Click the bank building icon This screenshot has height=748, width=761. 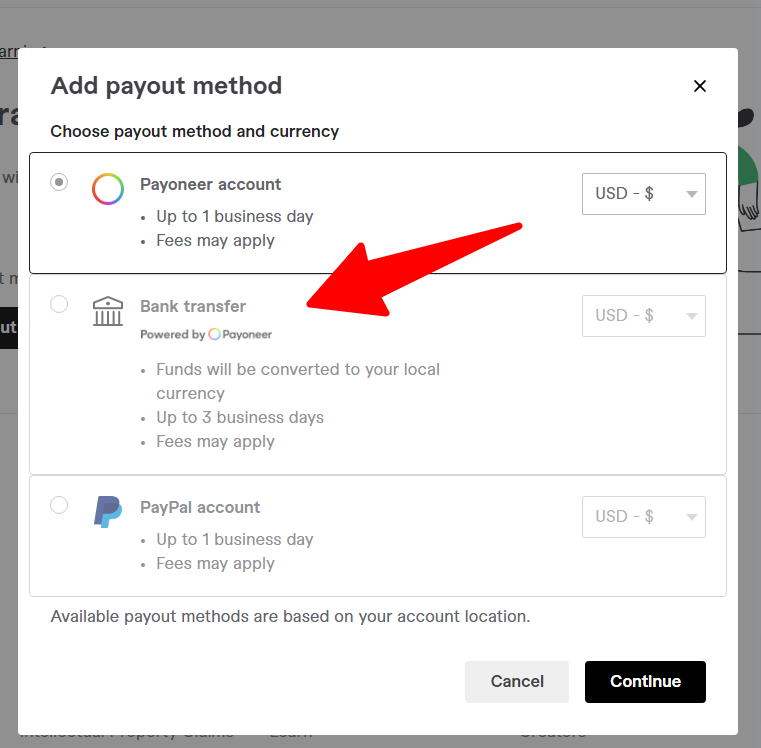(x=108, y=311)
